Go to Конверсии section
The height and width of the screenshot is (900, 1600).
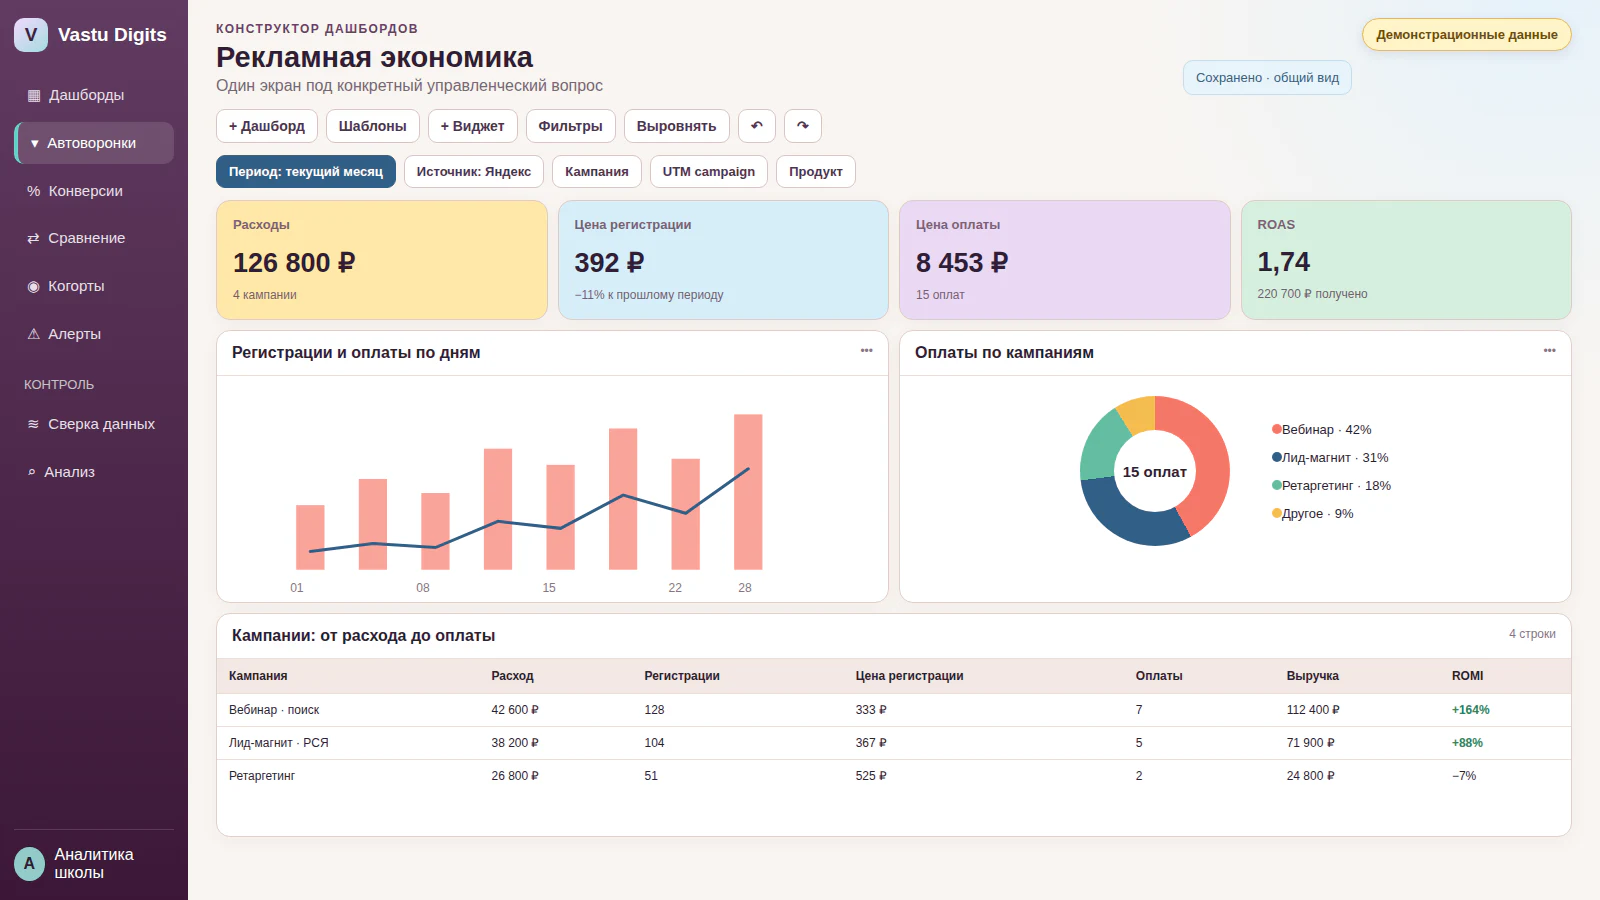pos(94,191)
